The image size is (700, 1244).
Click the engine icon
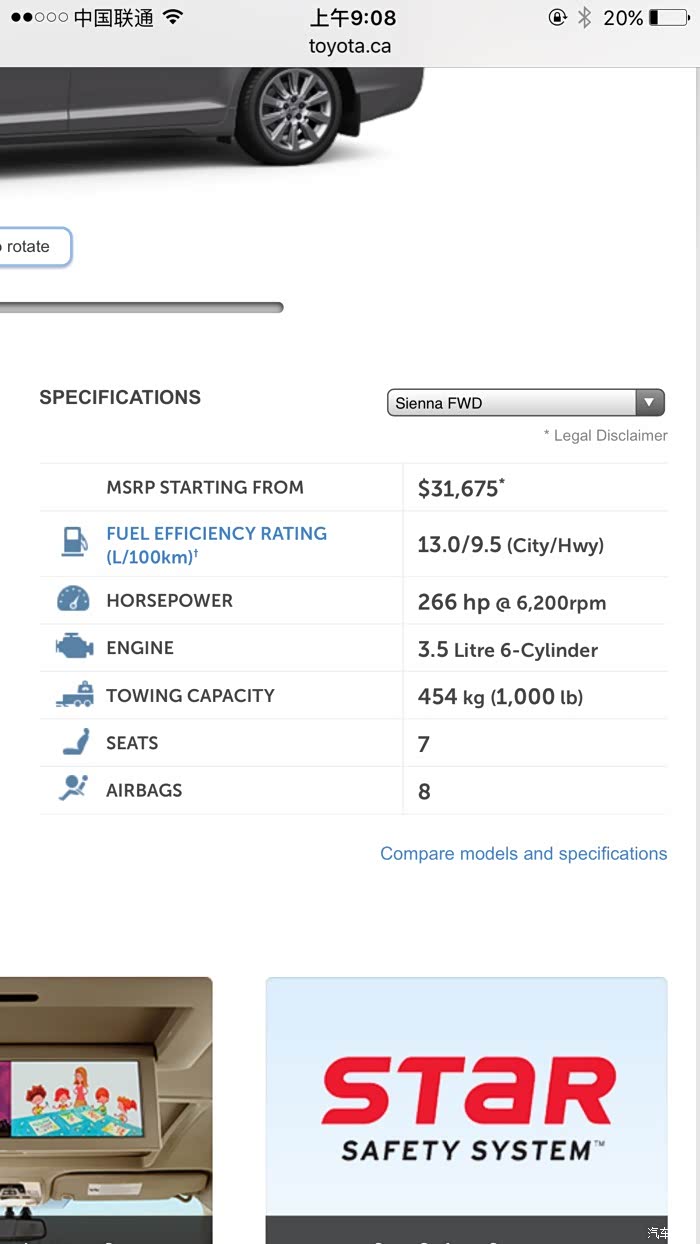click(x=74, y=648)
